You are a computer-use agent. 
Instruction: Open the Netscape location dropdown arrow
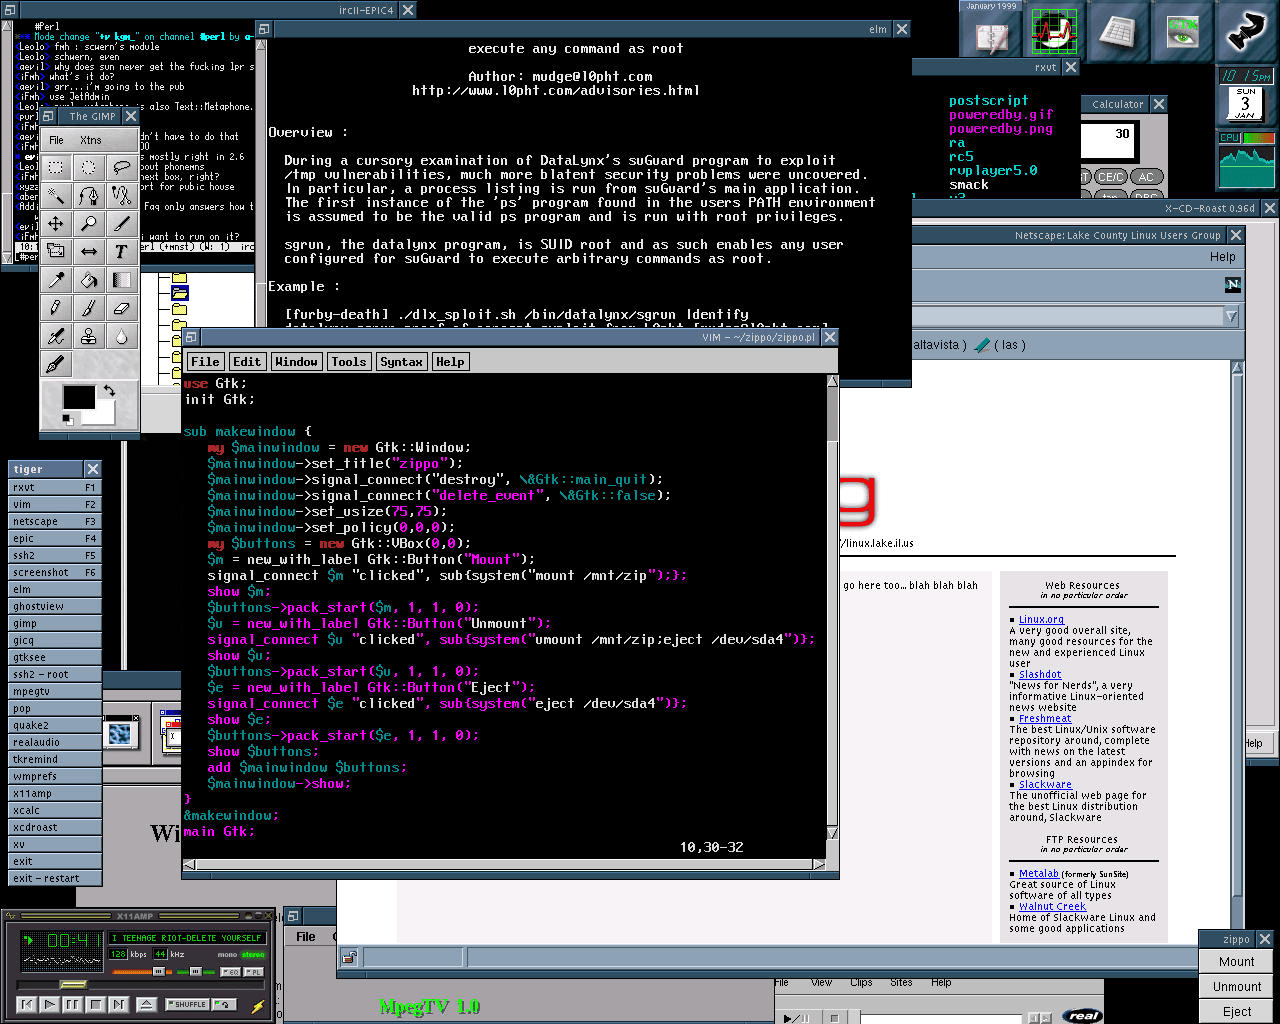click(x=1230, y=316)
